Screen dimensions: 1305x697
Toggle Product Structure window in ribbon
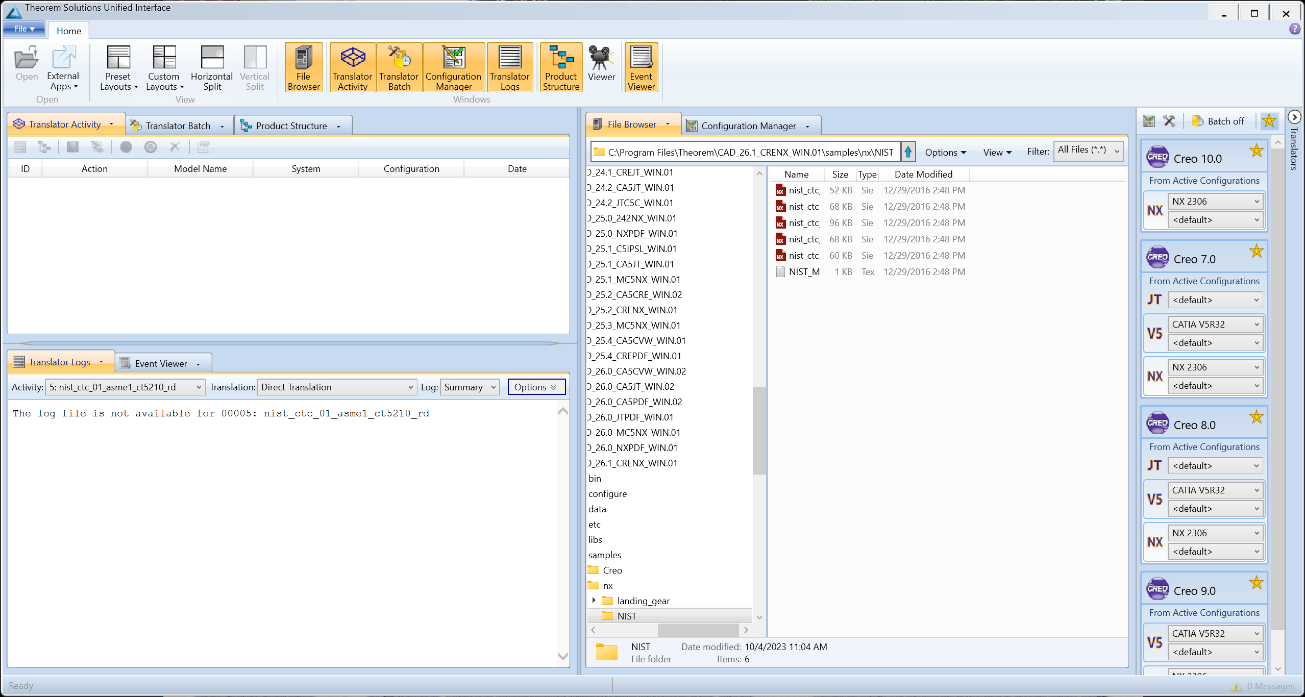tap(561, 68)
